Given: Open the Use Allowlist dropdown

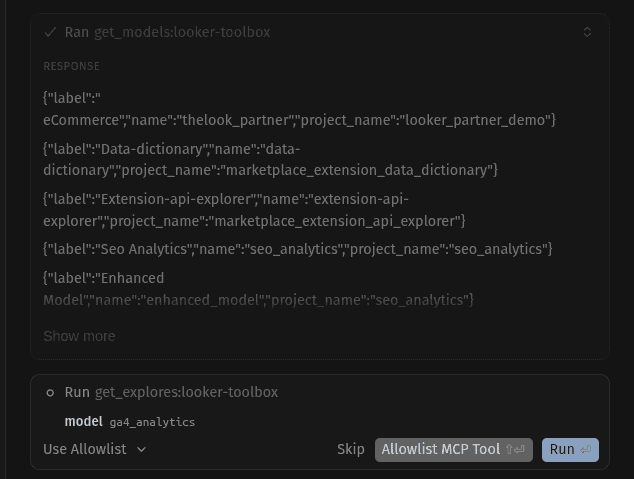Looking at the screenshot, I should click(95, 449).
